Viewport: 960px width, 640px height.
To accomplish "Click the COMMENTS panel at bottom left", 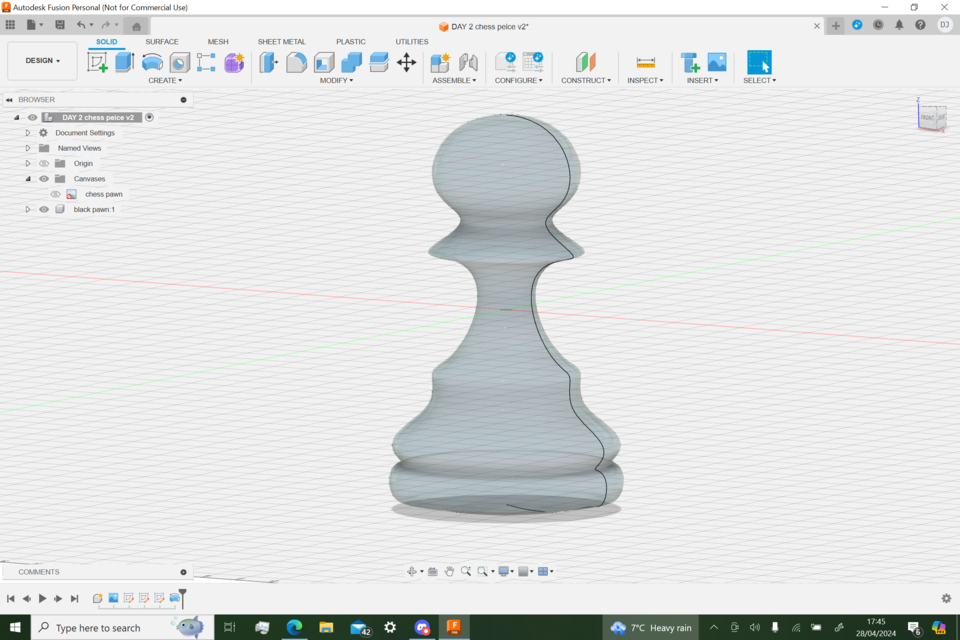I will pos(38,571).
